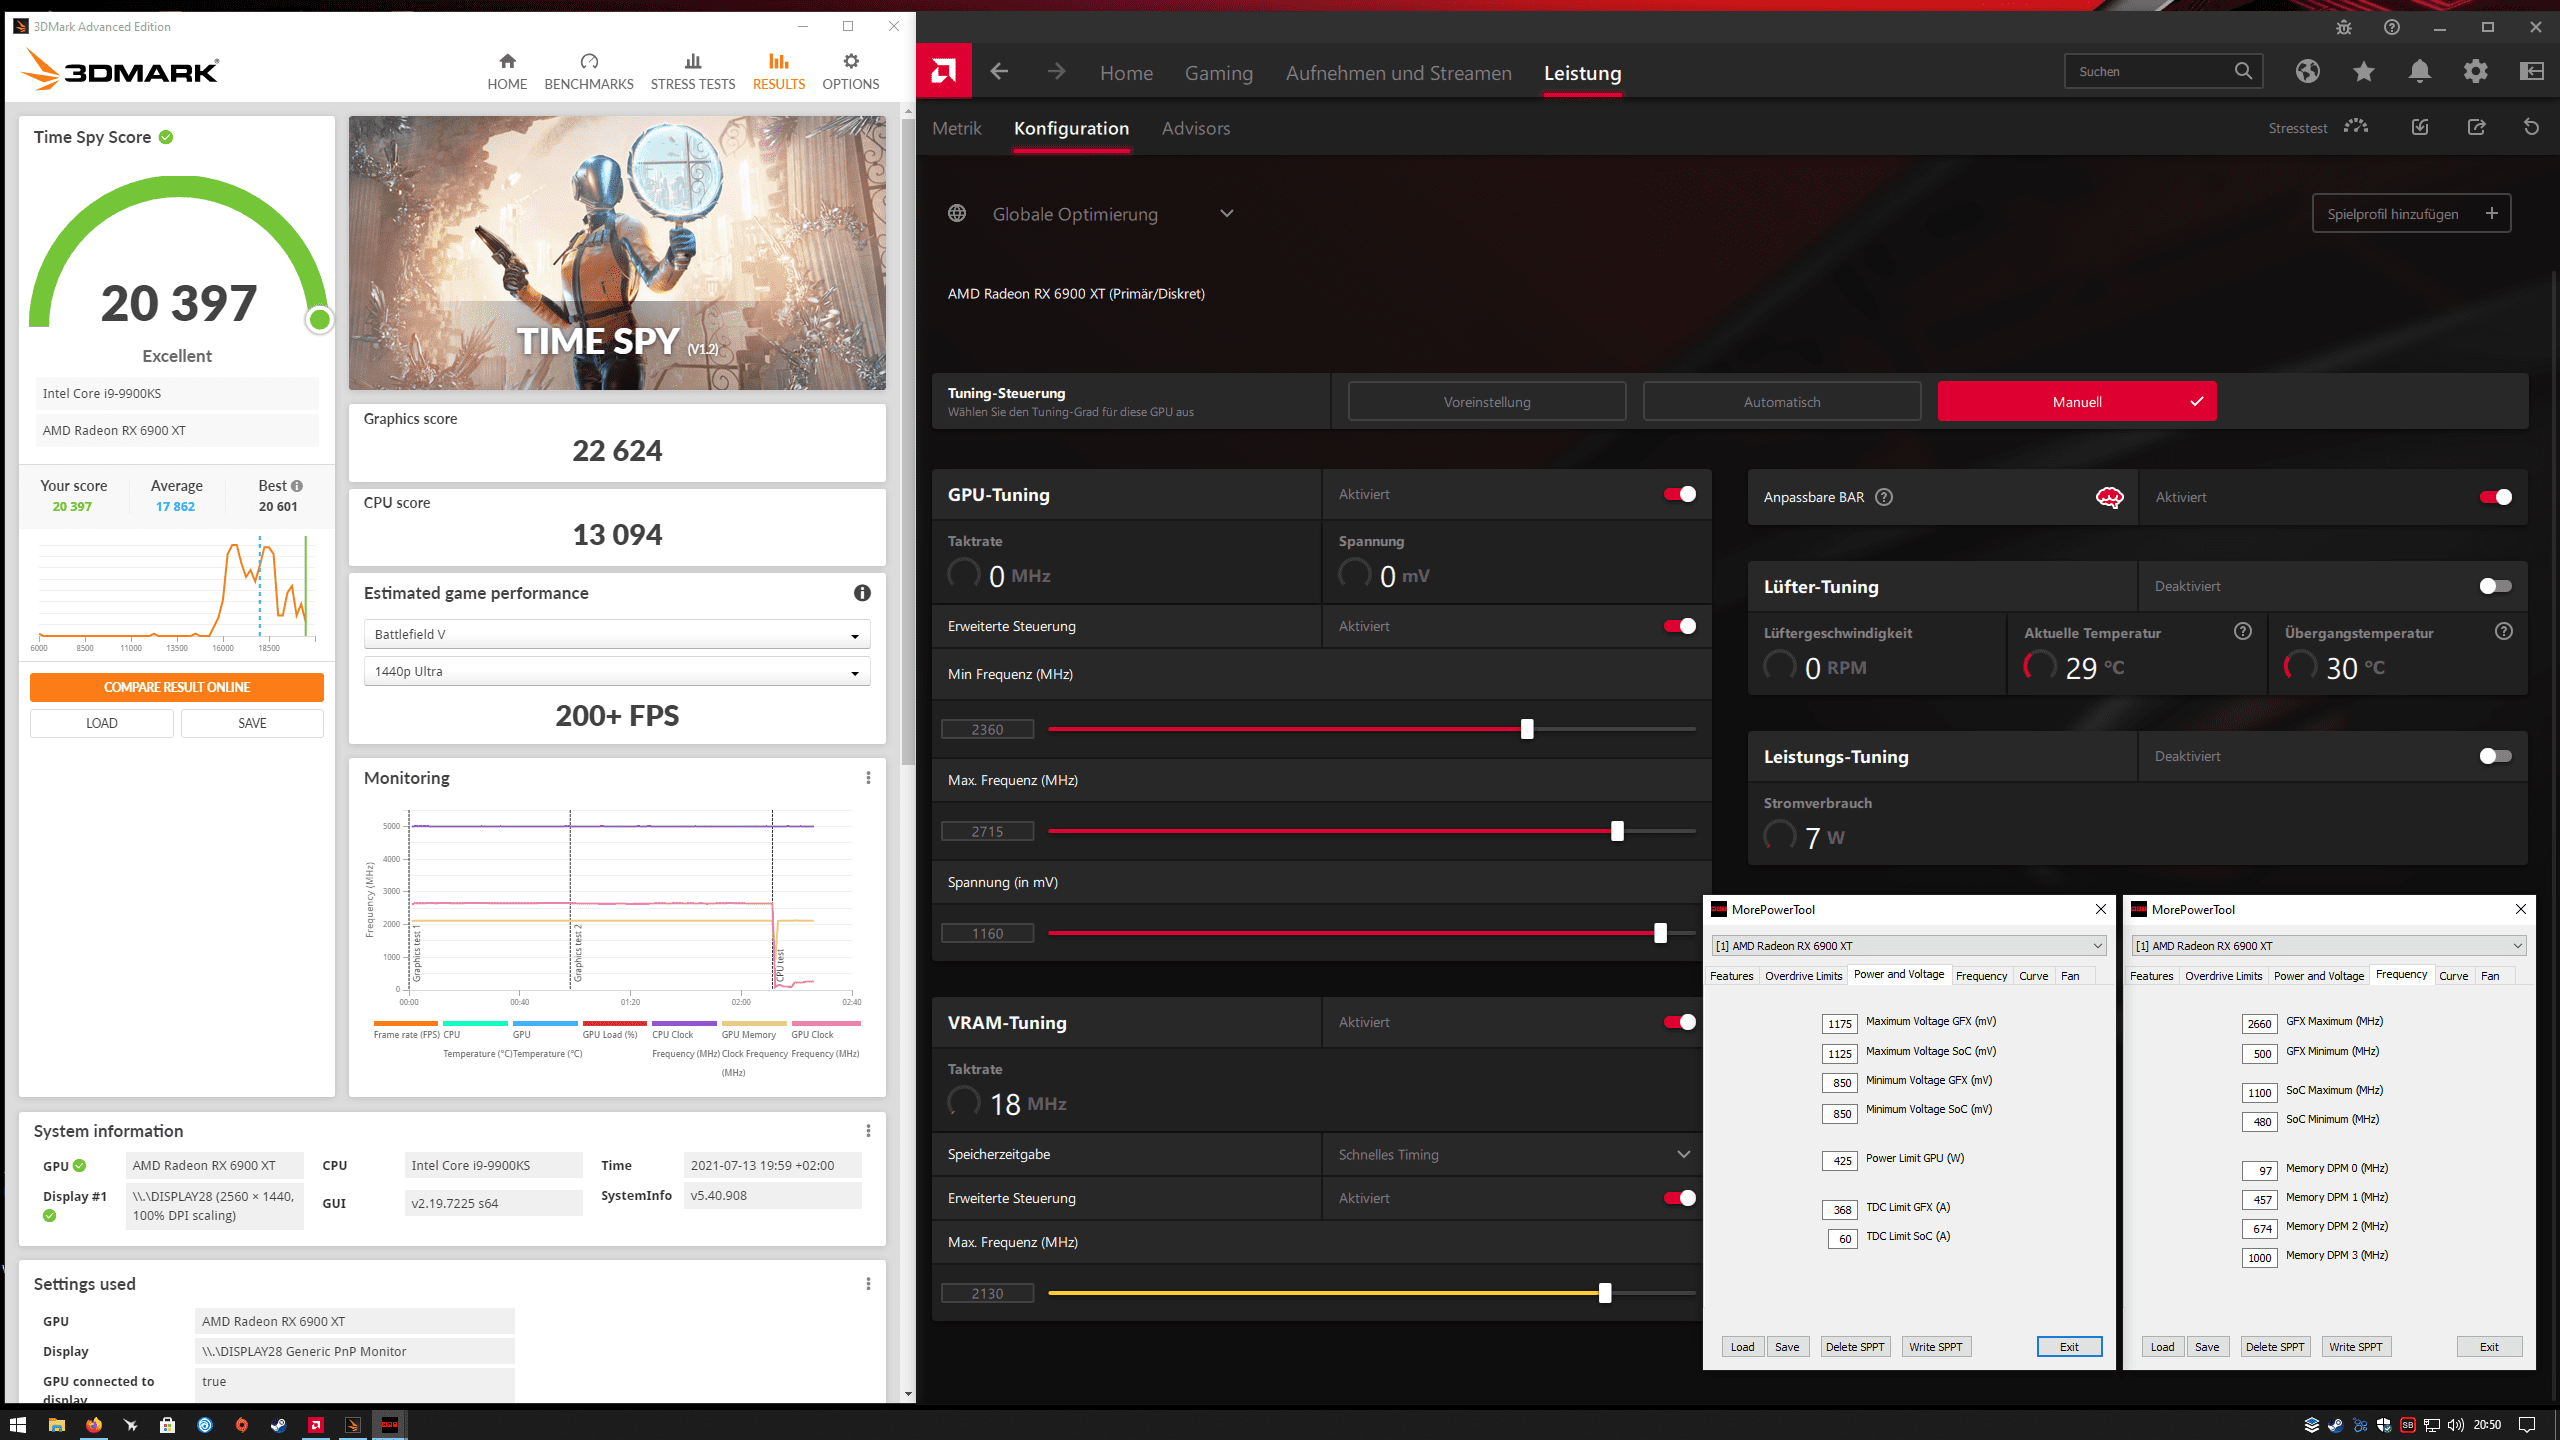This screenshot has height=1440, width=2560.
Task: Click the Max. Frequenz GPU slider handle
Action: click(x=1617, y=831)
